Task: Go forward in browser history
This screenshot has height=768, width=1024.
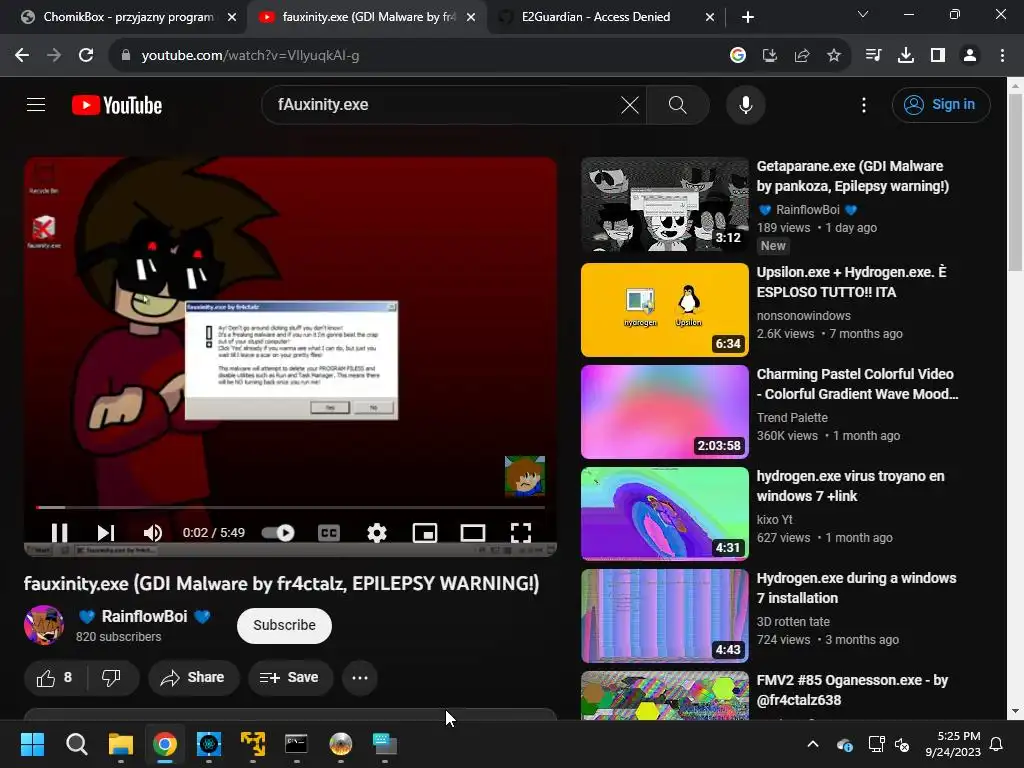Action: [54, 56]
